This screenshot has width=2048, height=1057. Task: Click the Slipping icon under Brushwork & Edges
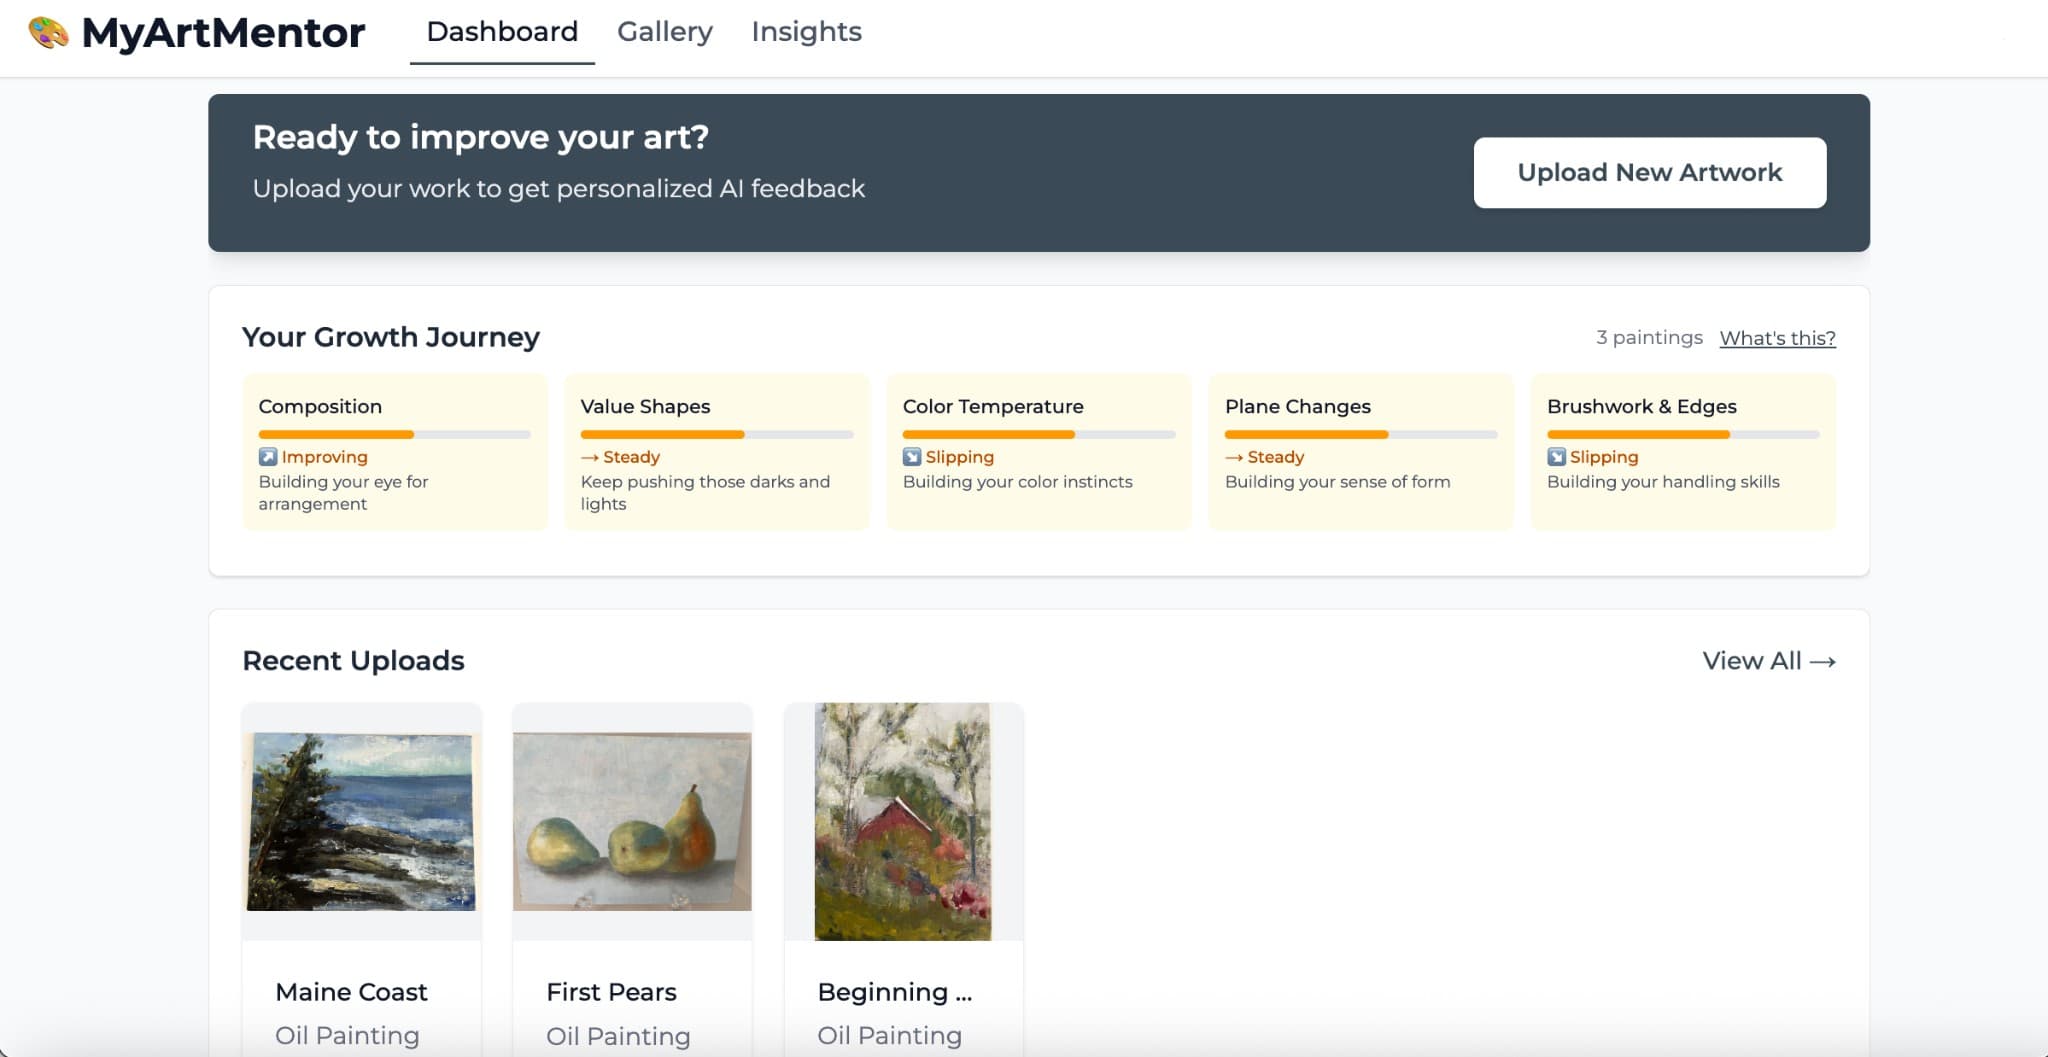coord(1556,457)
